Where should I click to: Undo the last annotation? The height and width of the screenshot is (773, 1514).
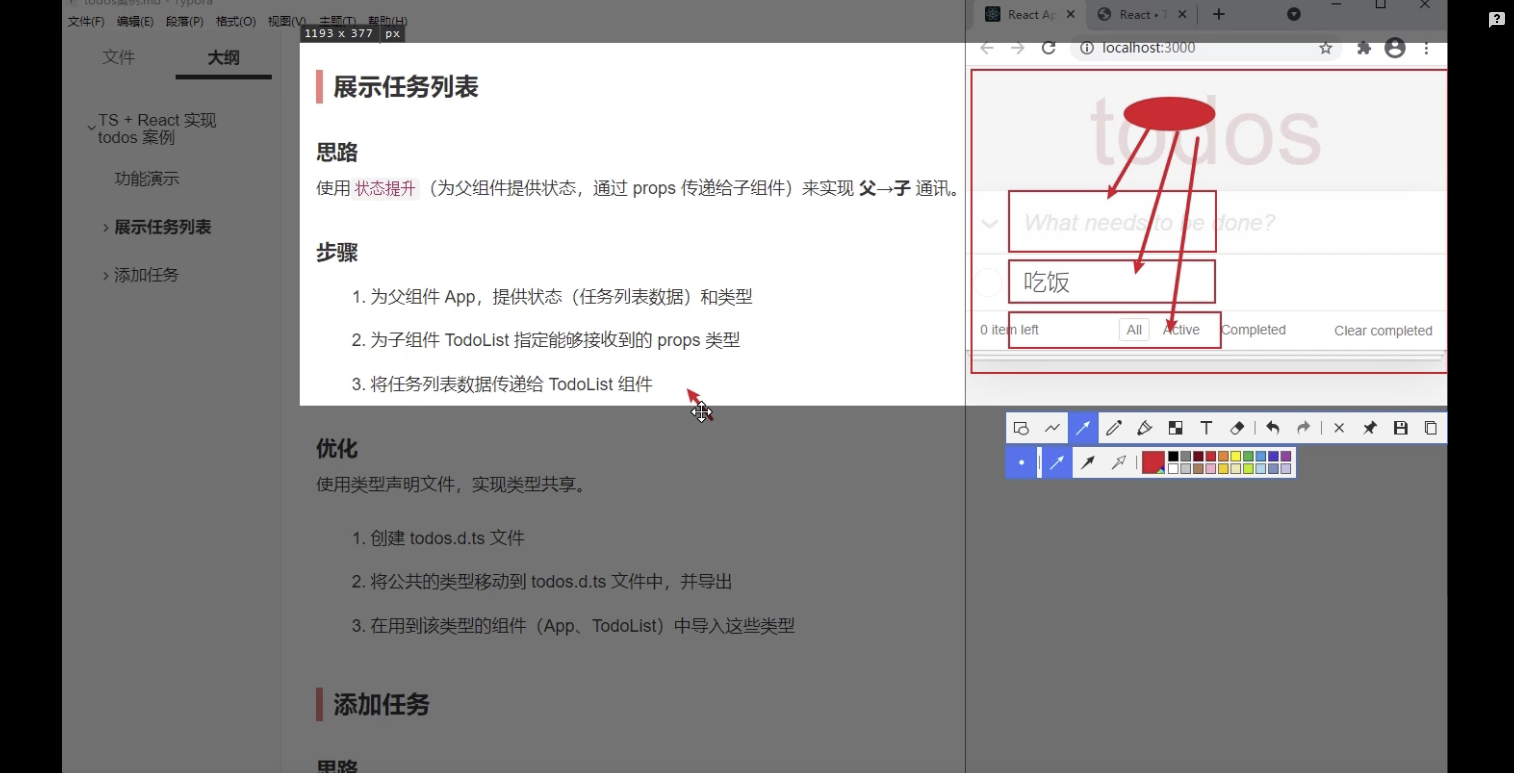[1272, 428]
